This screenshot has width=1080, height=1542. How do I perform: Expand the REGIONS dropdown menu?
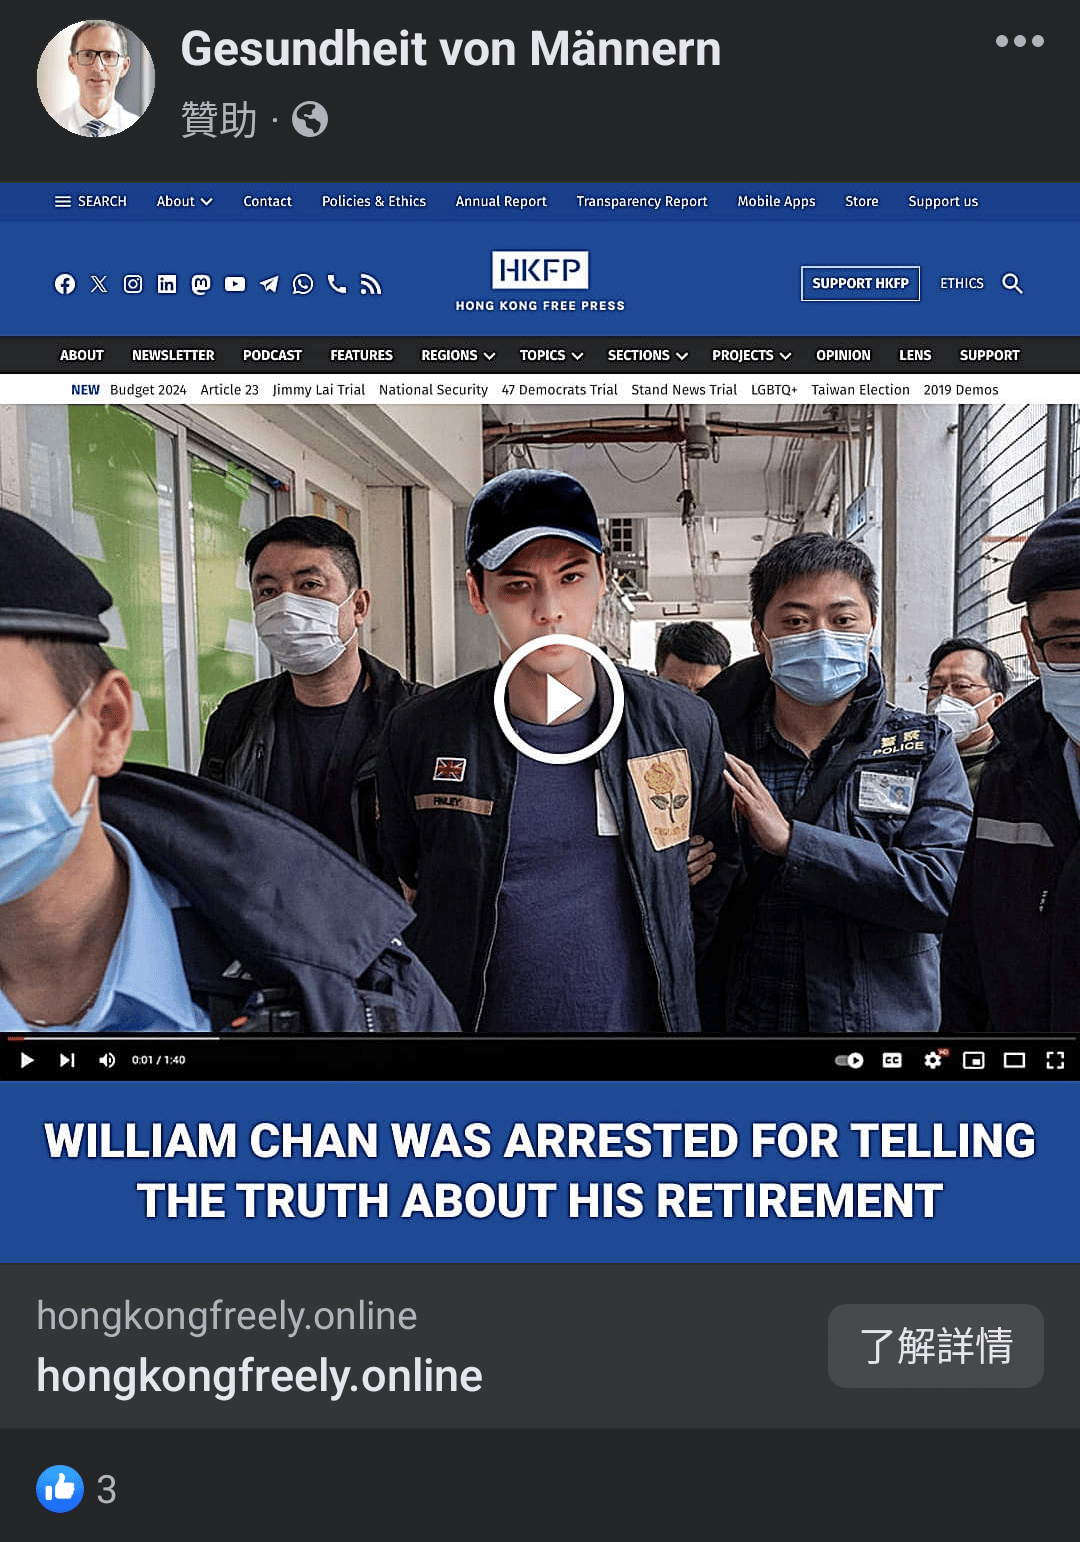(458, 355)
